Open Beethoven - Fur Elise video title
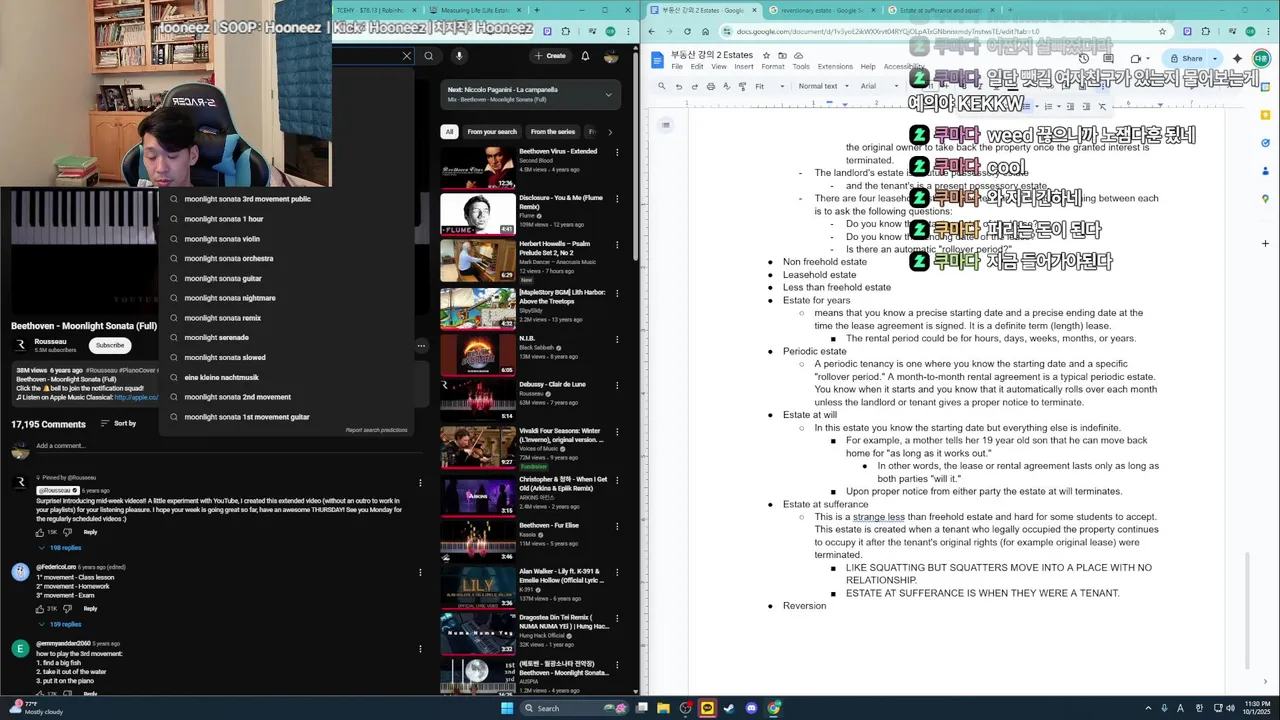Image resolution: width=1280 pixels, height=720 pixels. [x=548, y=525]
